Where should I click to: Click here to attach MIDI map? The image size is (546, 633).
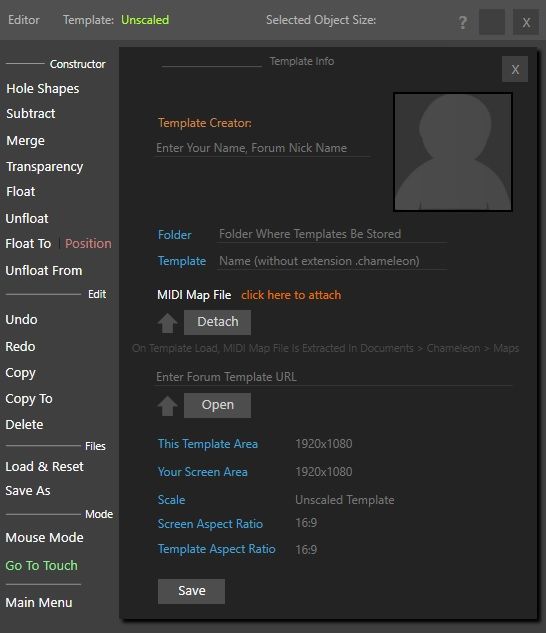click(x=291, y=295)
